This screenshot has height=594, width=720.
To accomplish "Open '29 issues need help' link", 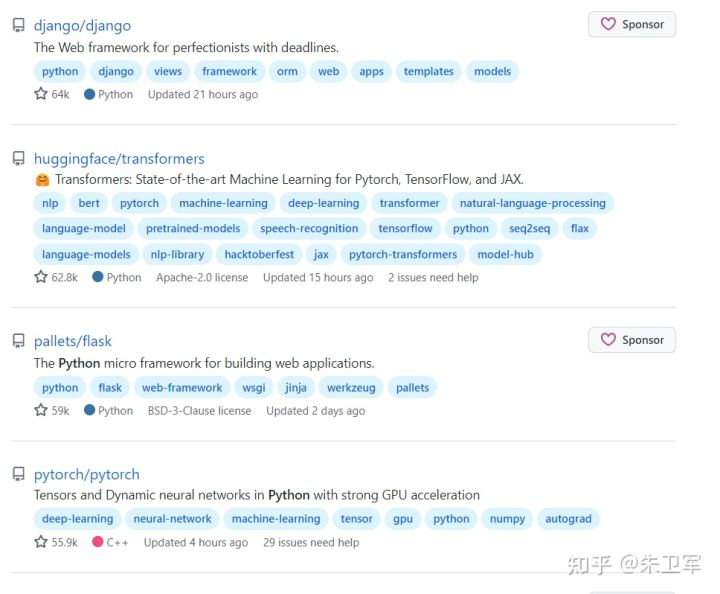I will (311, 542).
